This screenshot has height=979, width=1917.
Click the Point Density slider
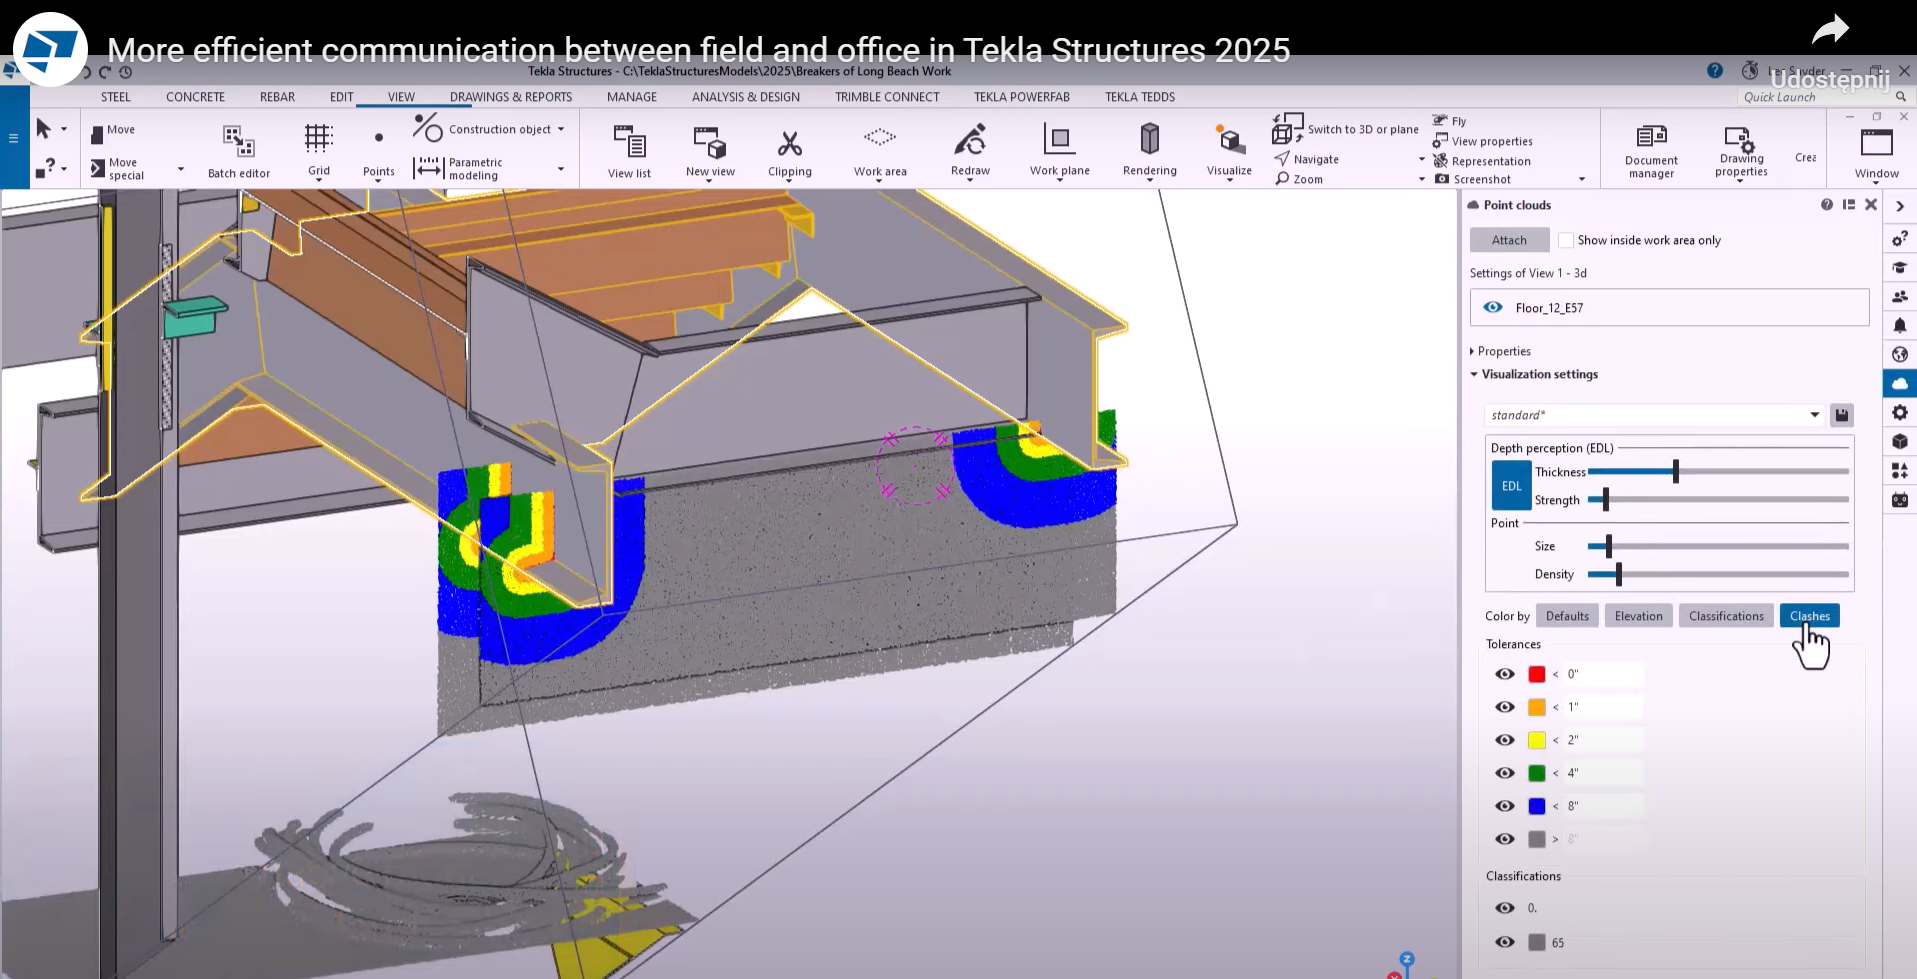click(1718, 574)
